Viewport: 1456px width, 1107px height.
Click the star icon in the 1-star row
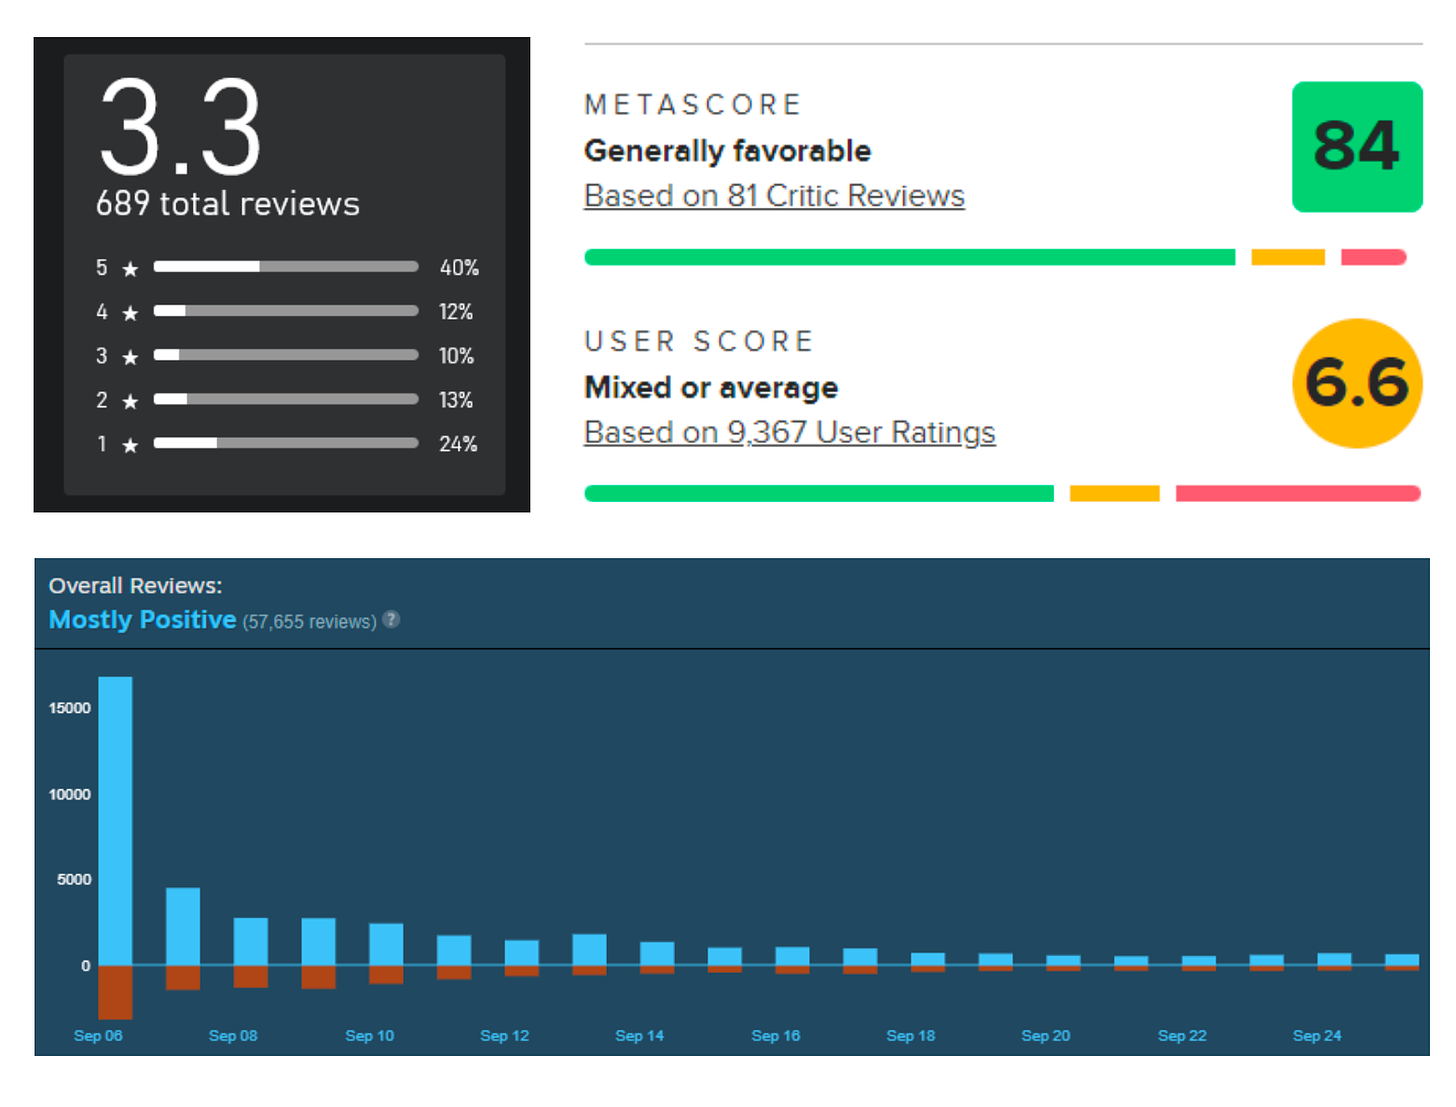point(130,445)
